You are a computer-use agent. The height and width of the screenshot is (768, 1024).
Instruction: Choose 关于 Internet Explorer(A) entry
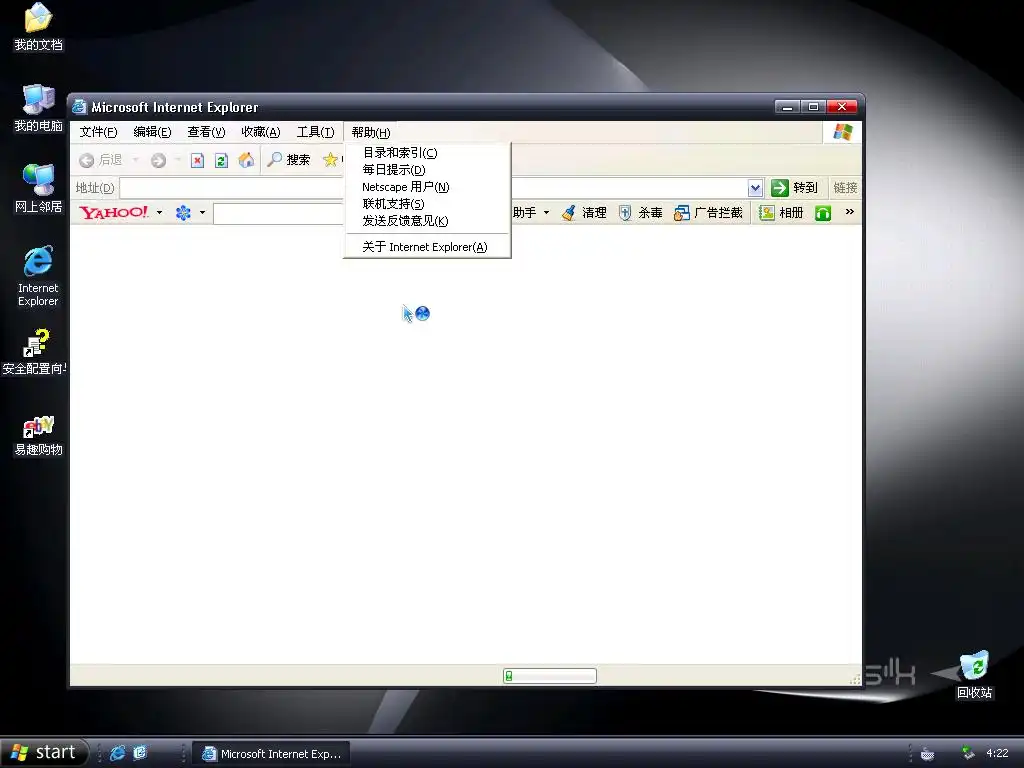click(427, 247)
